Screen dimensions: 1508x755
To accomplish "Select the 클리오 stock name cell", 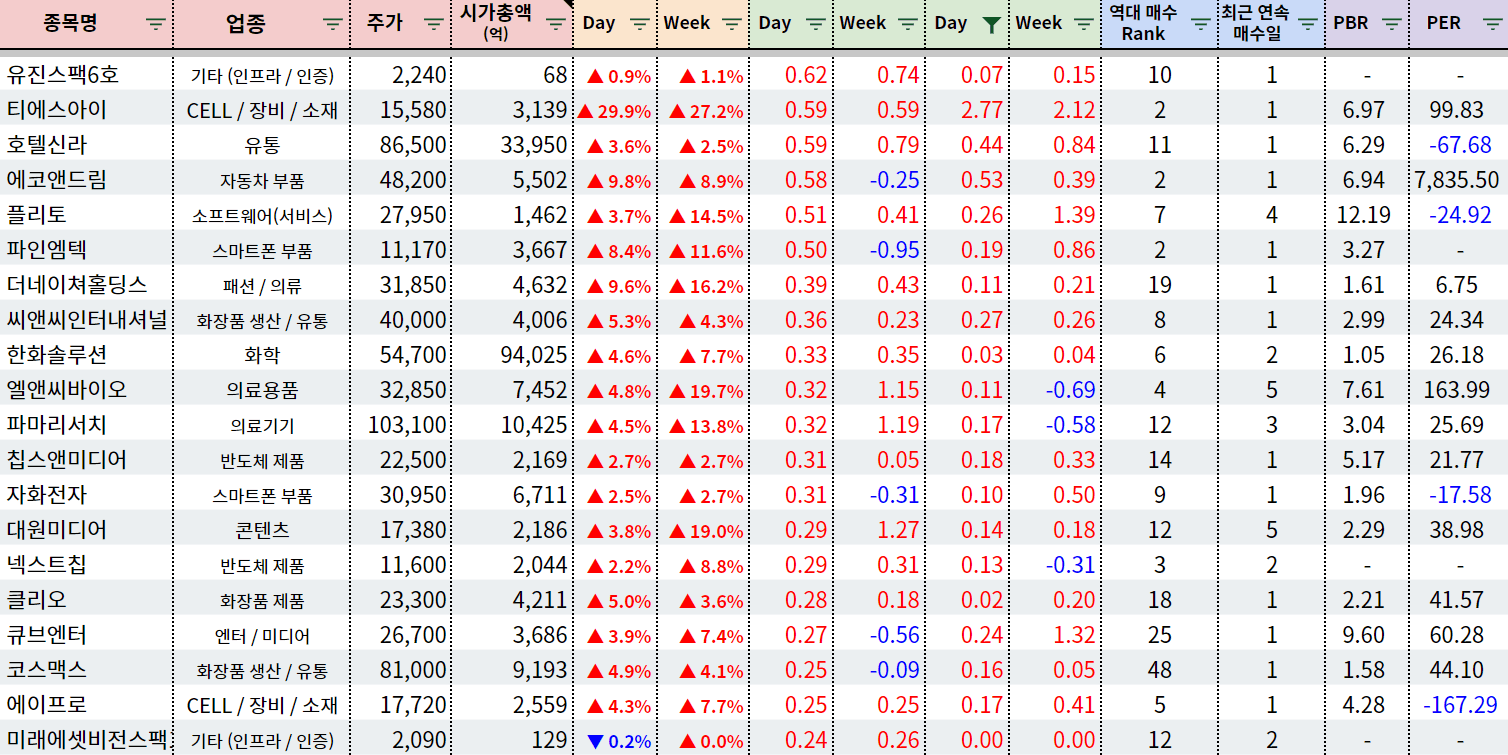I will coord(87,600).
